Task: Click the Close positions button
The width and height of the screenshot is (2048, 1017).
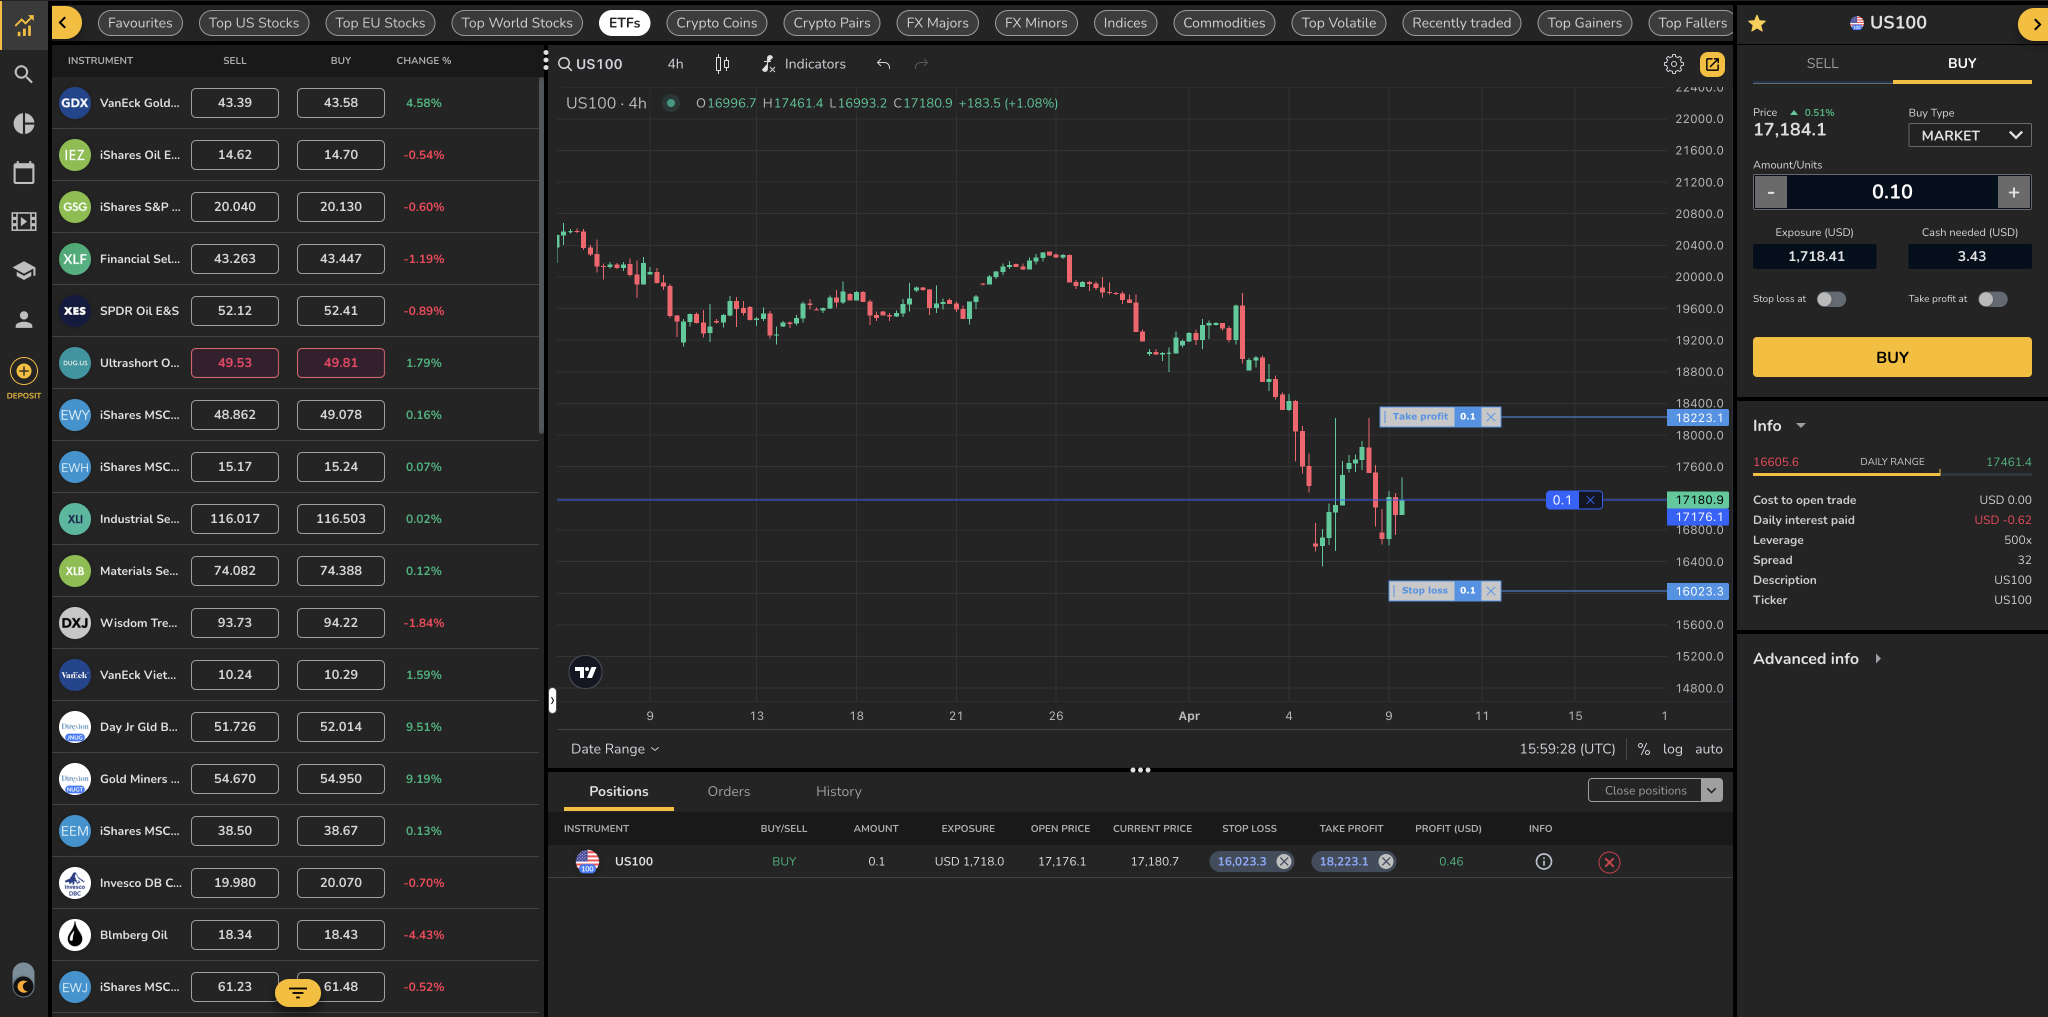Action: pos(1645,790)
